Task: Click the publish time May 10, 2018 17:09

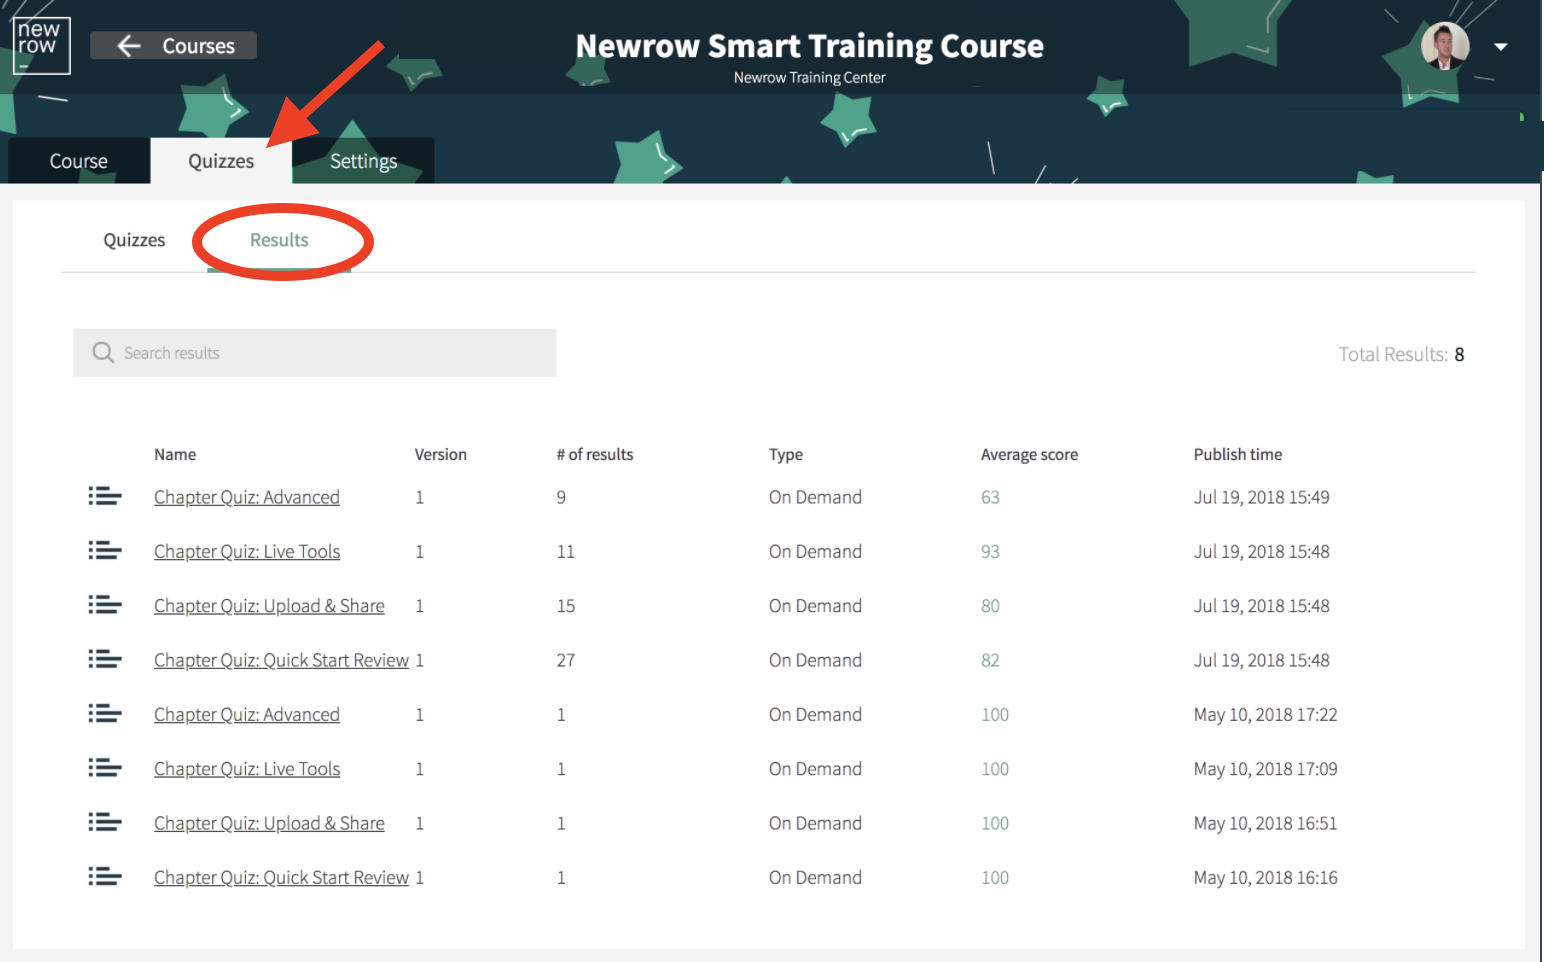Action: click(1265, 768)
